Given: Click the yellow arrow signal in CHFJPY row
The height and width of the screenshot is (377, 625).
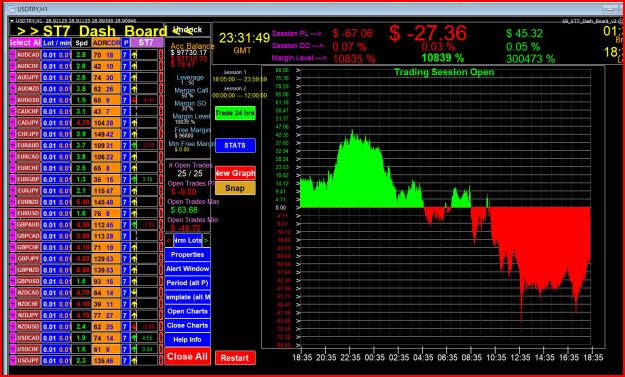Looking at the screenshot, I should [x=134, y=134].
